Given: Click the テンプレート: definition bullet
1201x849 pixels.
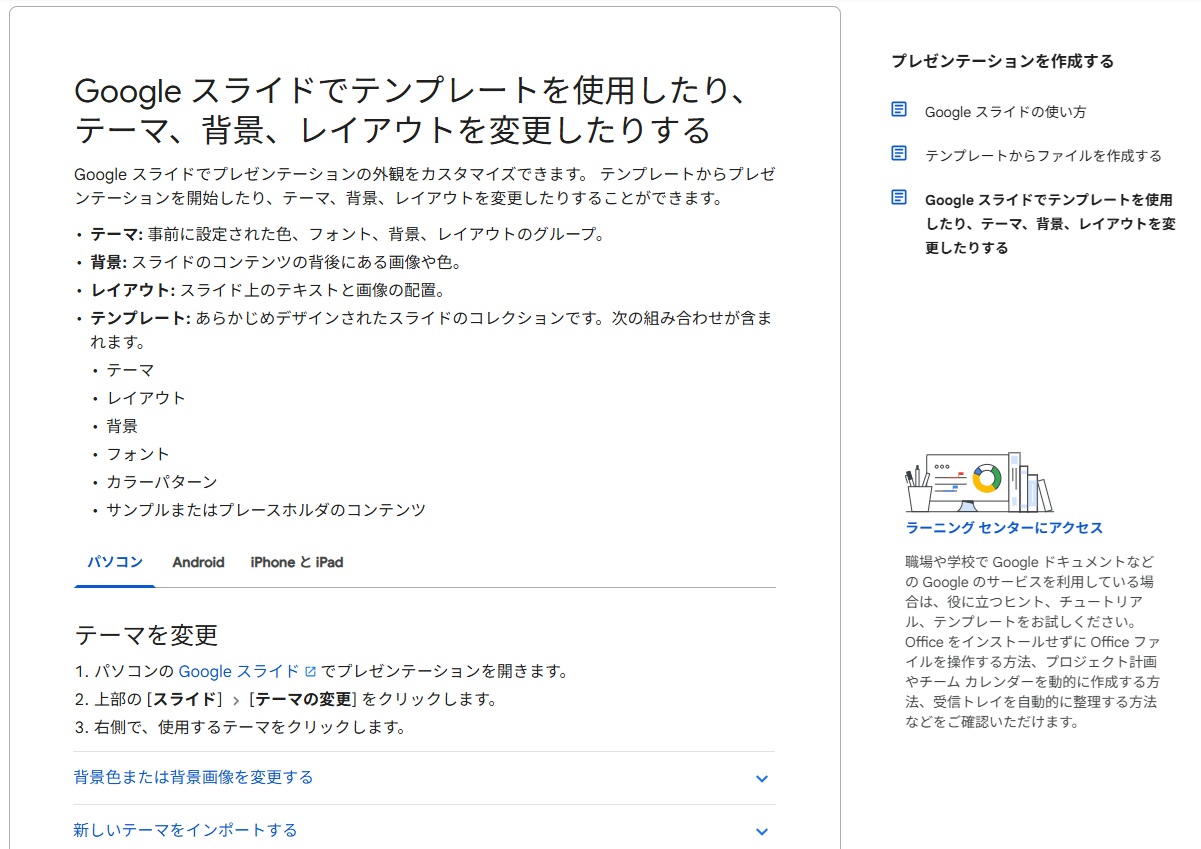Looking at the screenshot, I should point(431,330).
